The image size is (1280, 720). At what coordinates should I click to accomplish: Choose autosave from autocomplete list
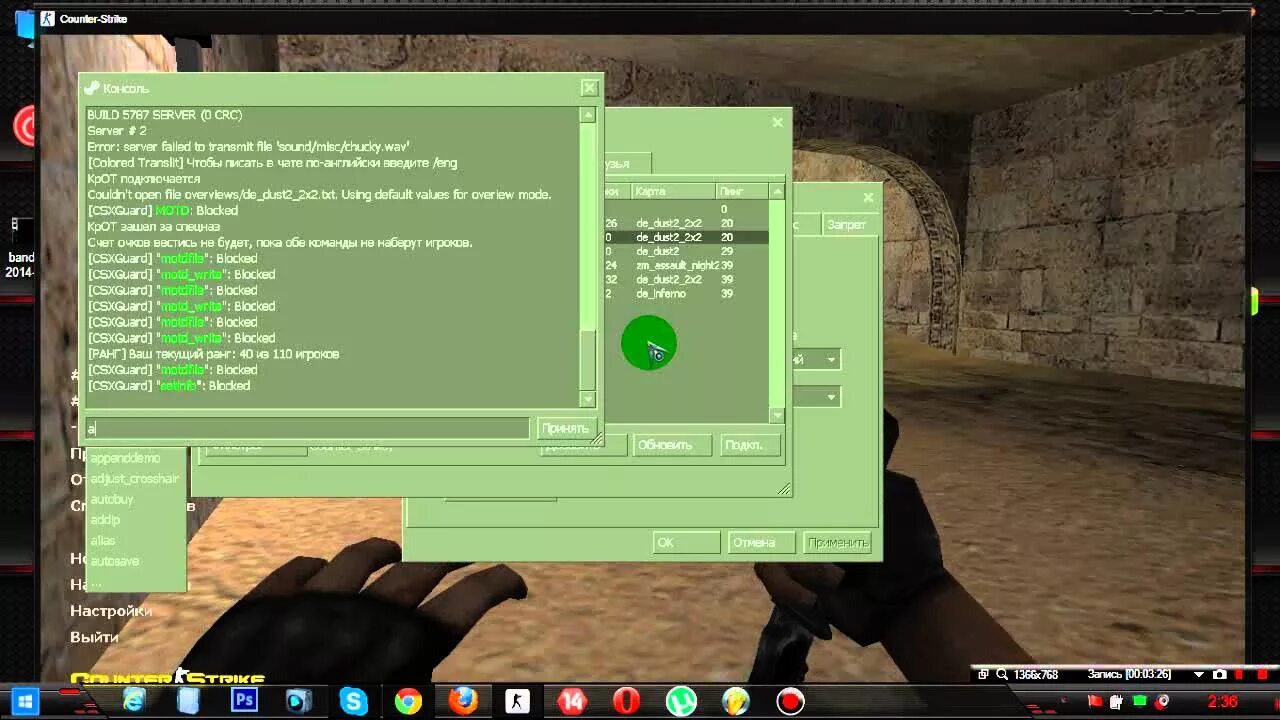coord(114,561)
